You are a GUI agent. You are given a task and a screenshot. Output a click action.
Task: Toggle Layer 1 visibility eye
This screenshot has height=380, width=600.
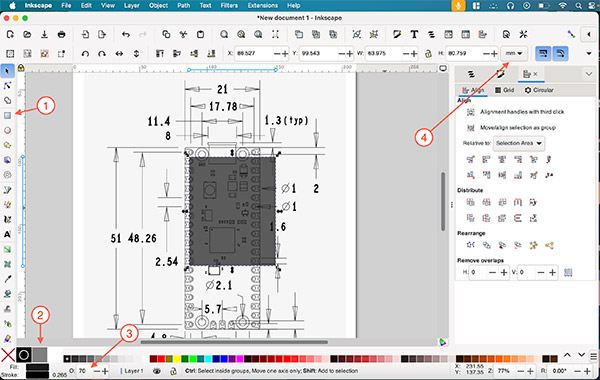coord(157,371)
